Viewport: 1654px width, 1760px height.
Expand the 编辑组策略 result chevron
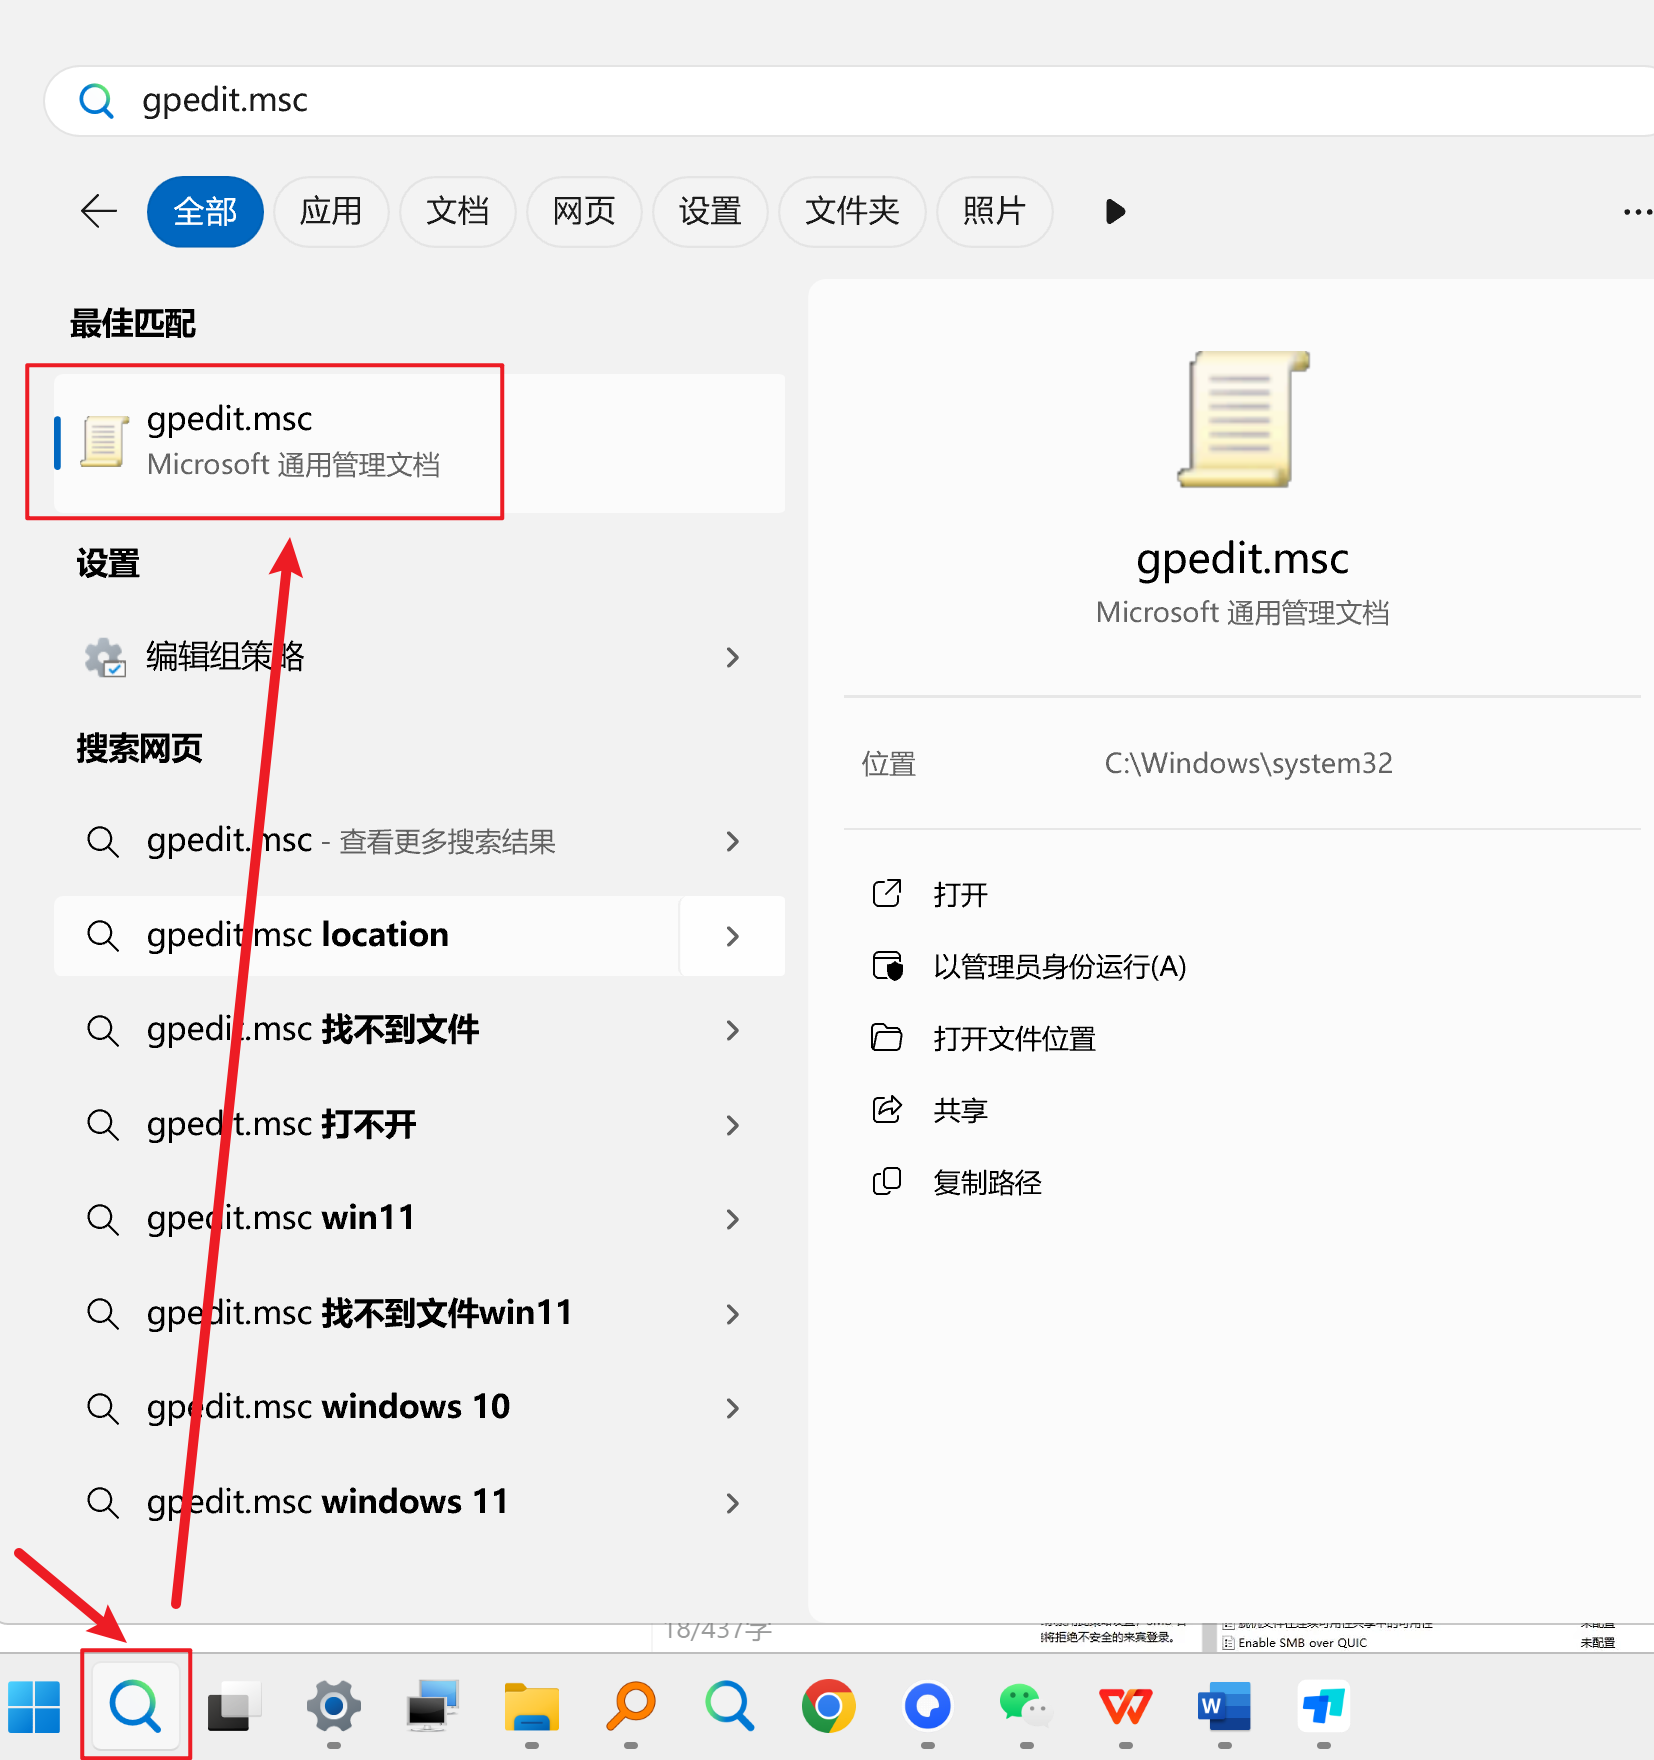click(732, 657)
